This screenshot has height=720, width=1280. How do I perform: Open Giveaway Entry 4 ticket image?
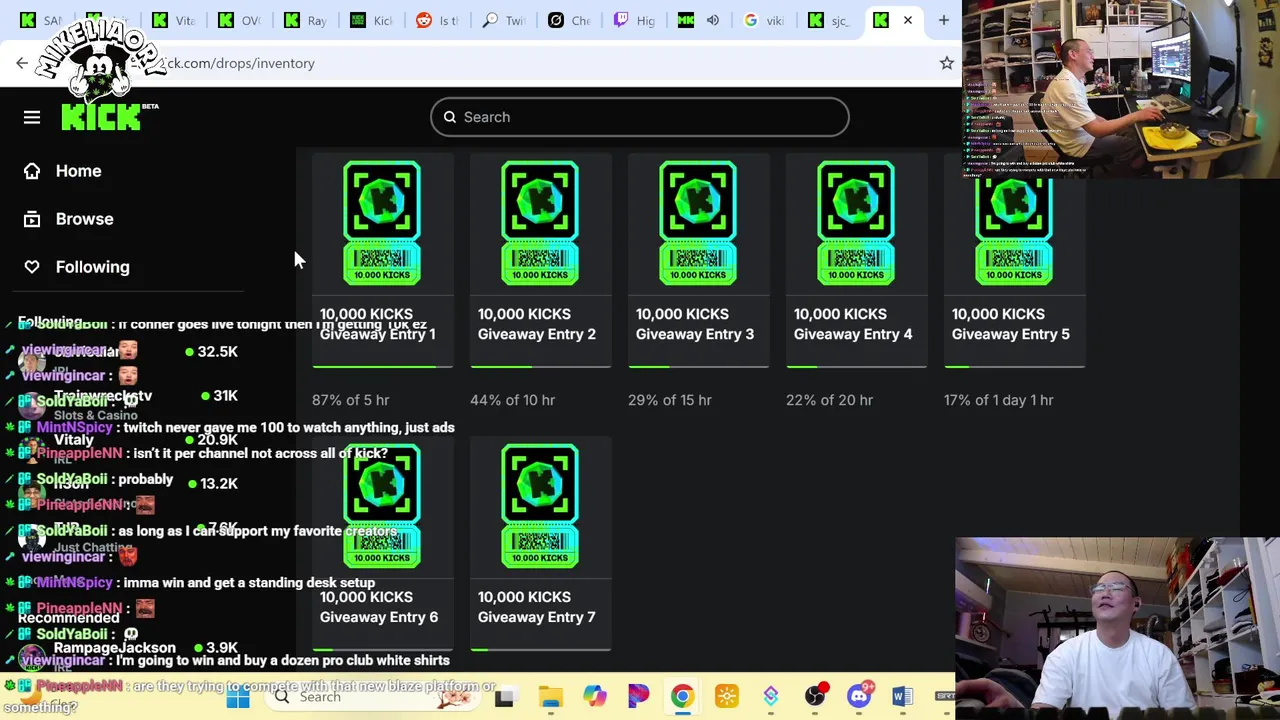coord(856,223)
